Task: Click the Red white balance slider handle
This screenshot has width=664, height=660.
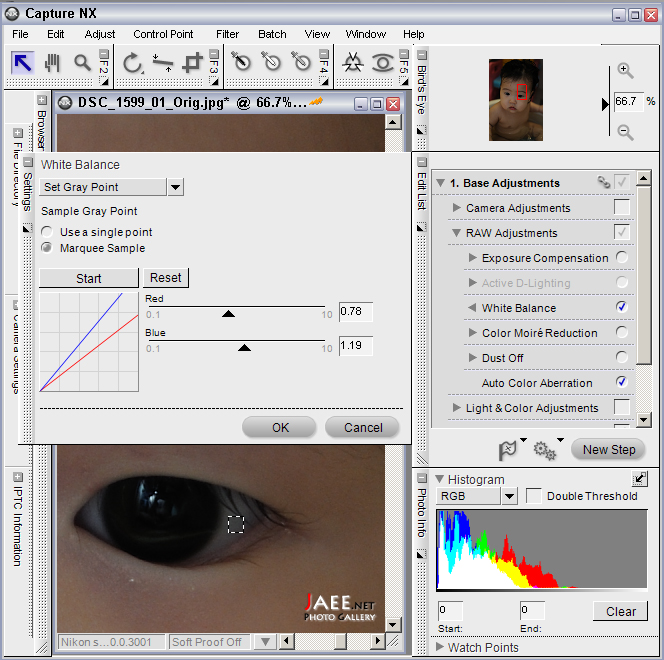Action: 228,313
